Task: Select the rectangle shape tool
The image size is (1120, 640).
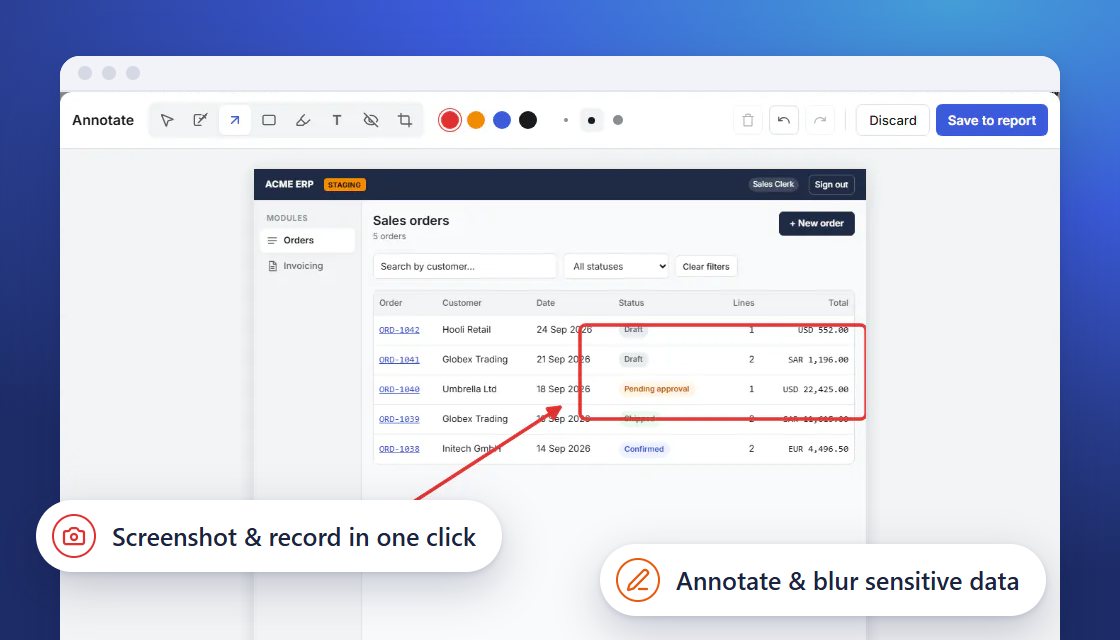Action: coord(269,120)
